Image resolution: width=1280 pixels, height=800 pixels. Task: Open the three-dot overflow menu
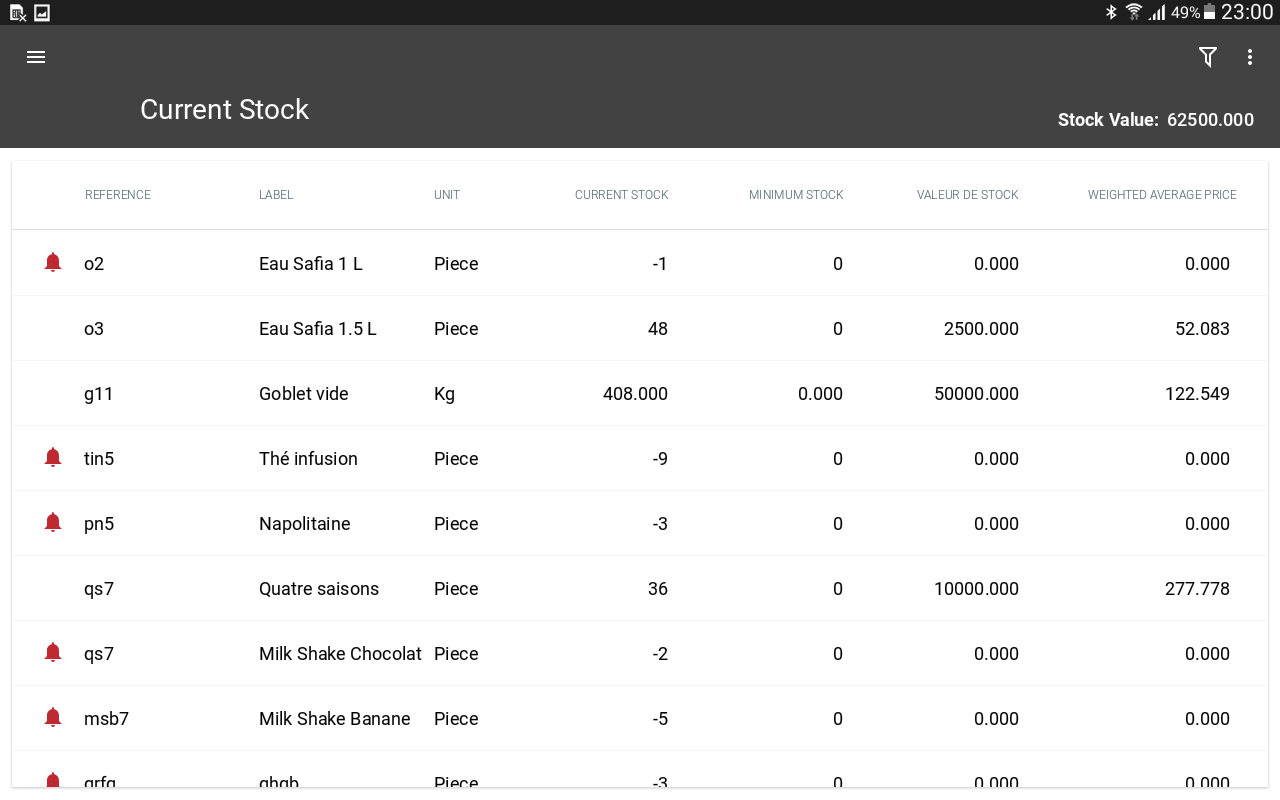pos(1250,57)
